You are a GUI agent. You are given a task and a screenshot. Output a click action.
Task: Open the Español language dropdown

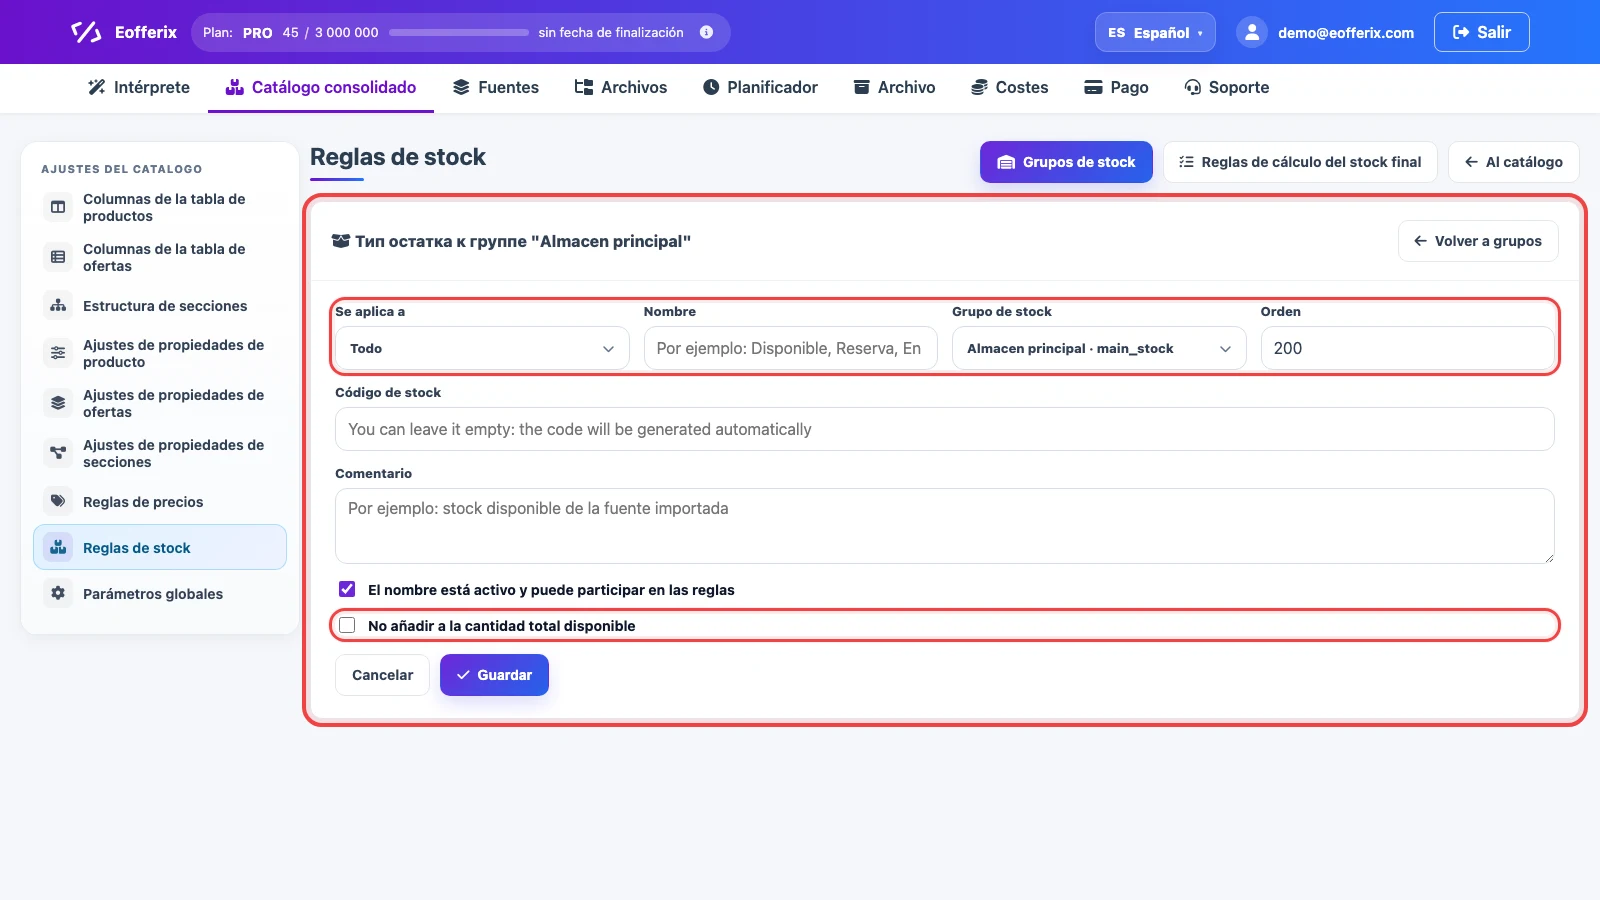point(1155,32)
